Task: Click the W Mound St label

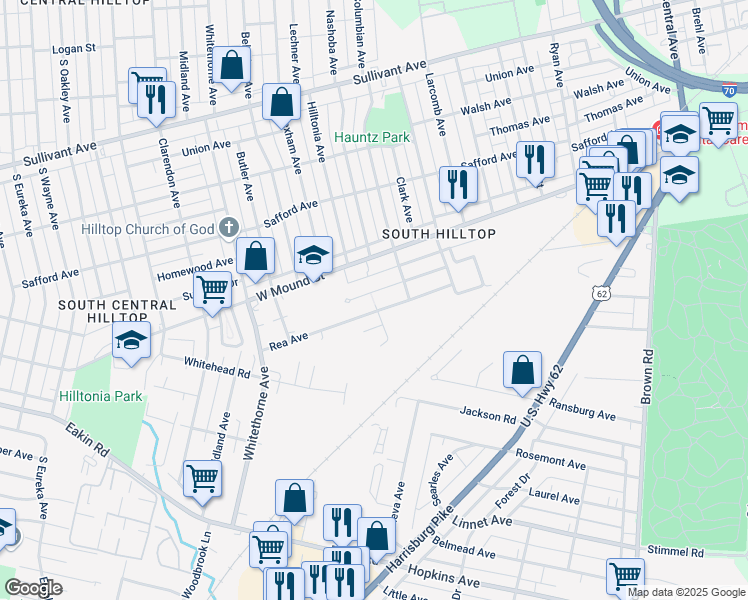Action: pos(290,287)
